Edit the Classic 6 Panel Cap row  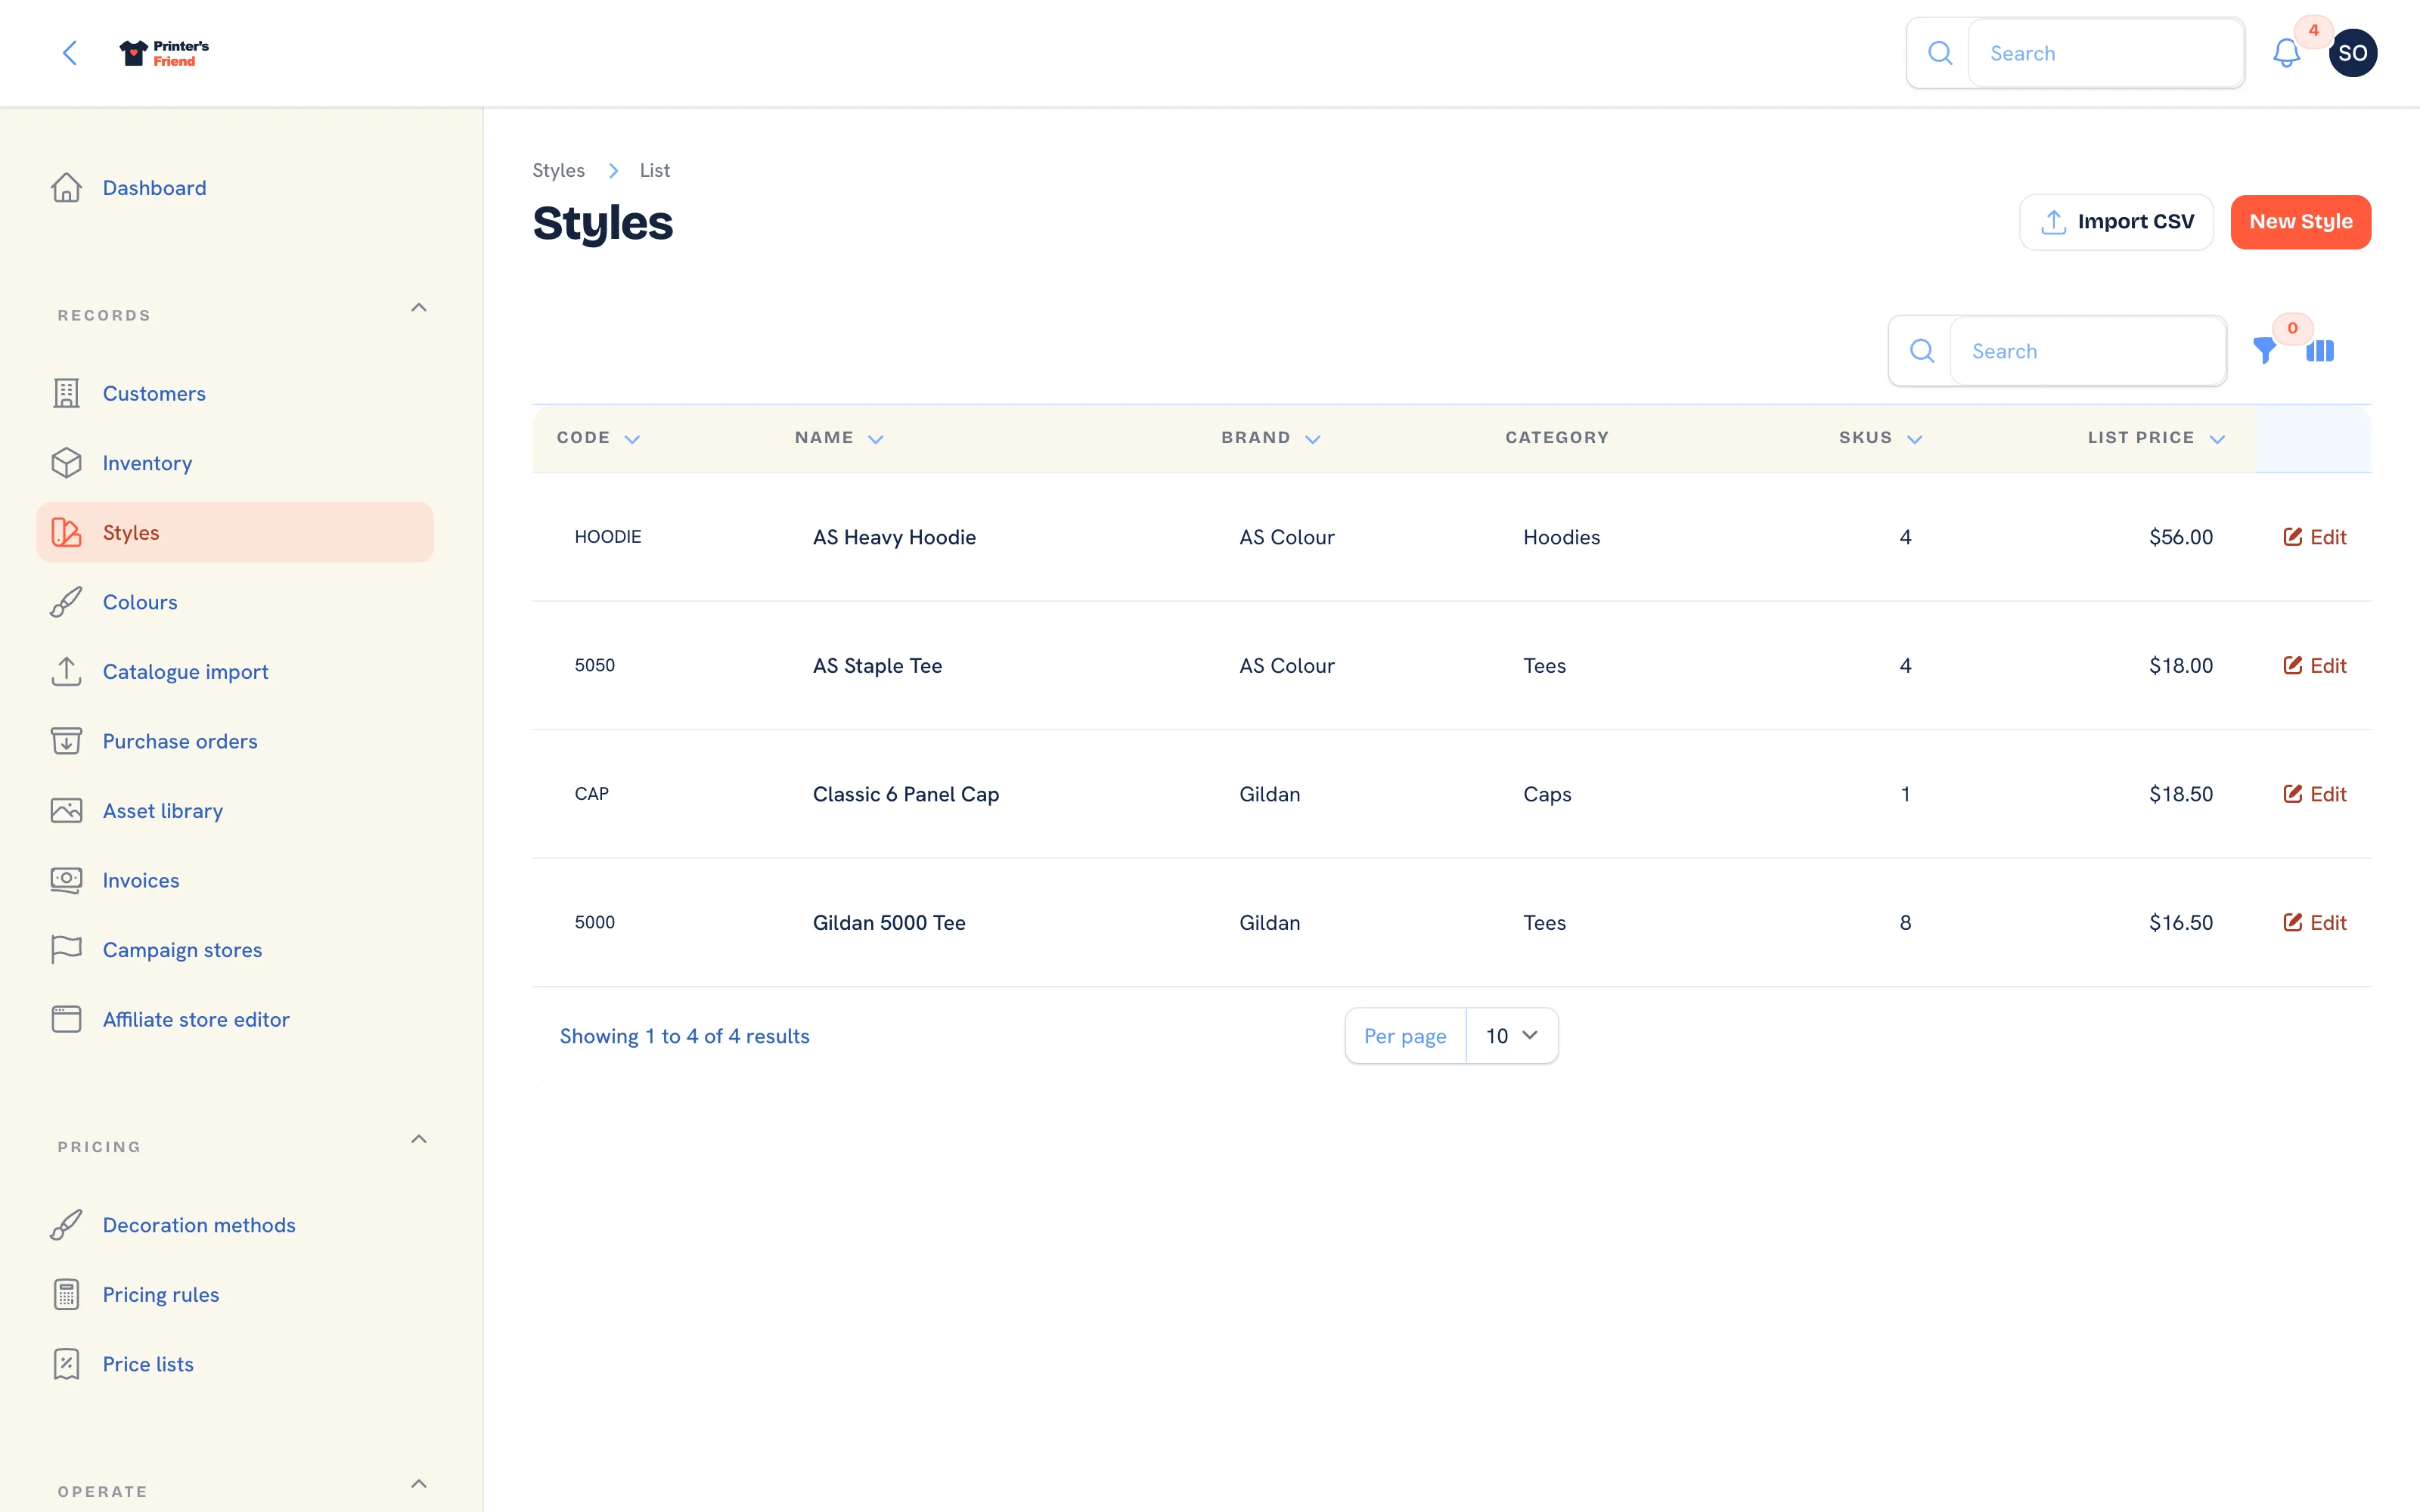pos(2314,794)
